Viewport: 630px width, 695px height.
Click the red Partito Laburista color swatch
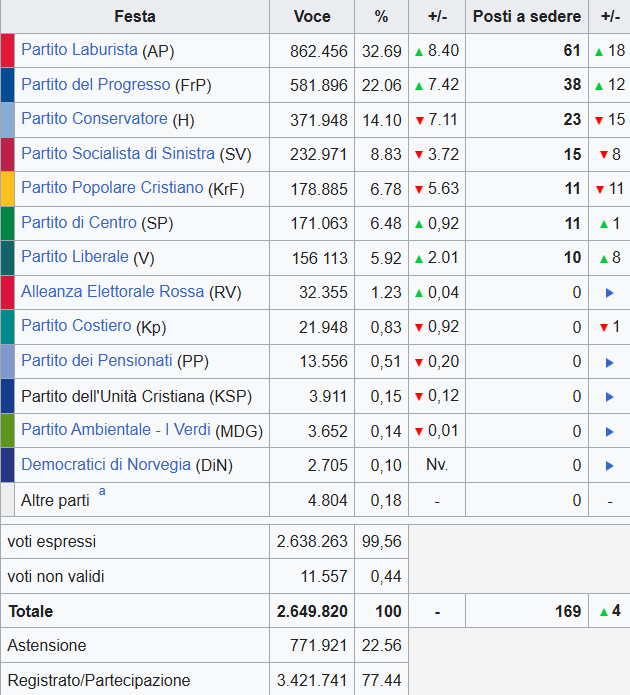[7, 50]
